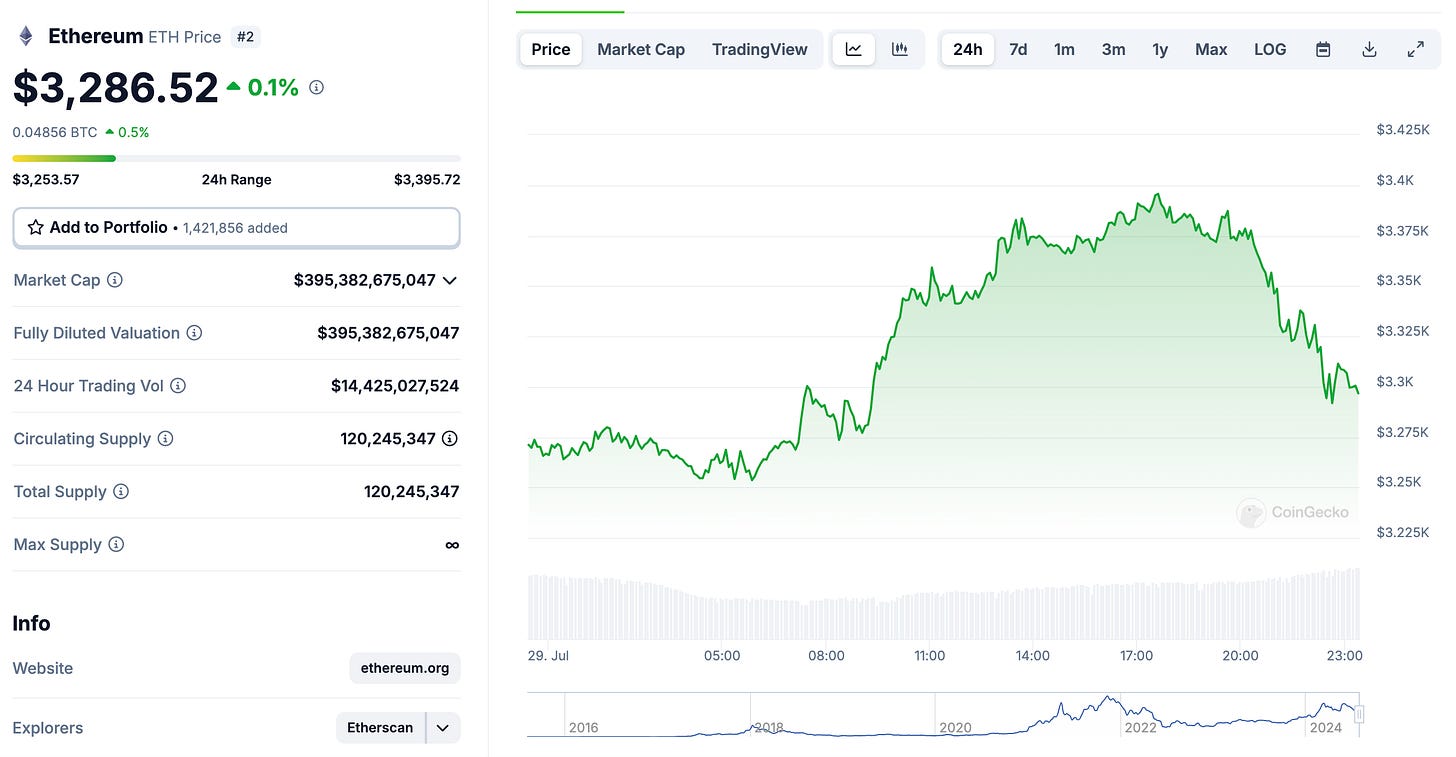Click the star icon in Add to Portfolio
This screenshot has height=757, width=1456.
[x=35, y=228]
